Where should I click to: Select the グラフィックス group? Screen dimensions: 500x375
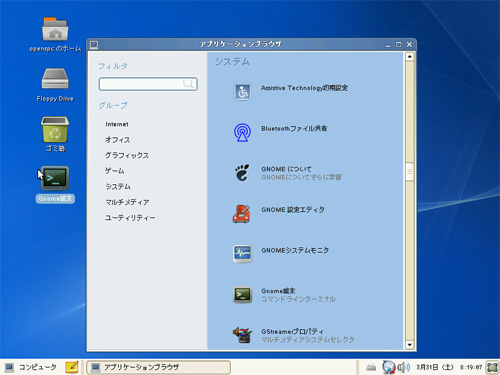pyautogui.click(x=127, y=155)
